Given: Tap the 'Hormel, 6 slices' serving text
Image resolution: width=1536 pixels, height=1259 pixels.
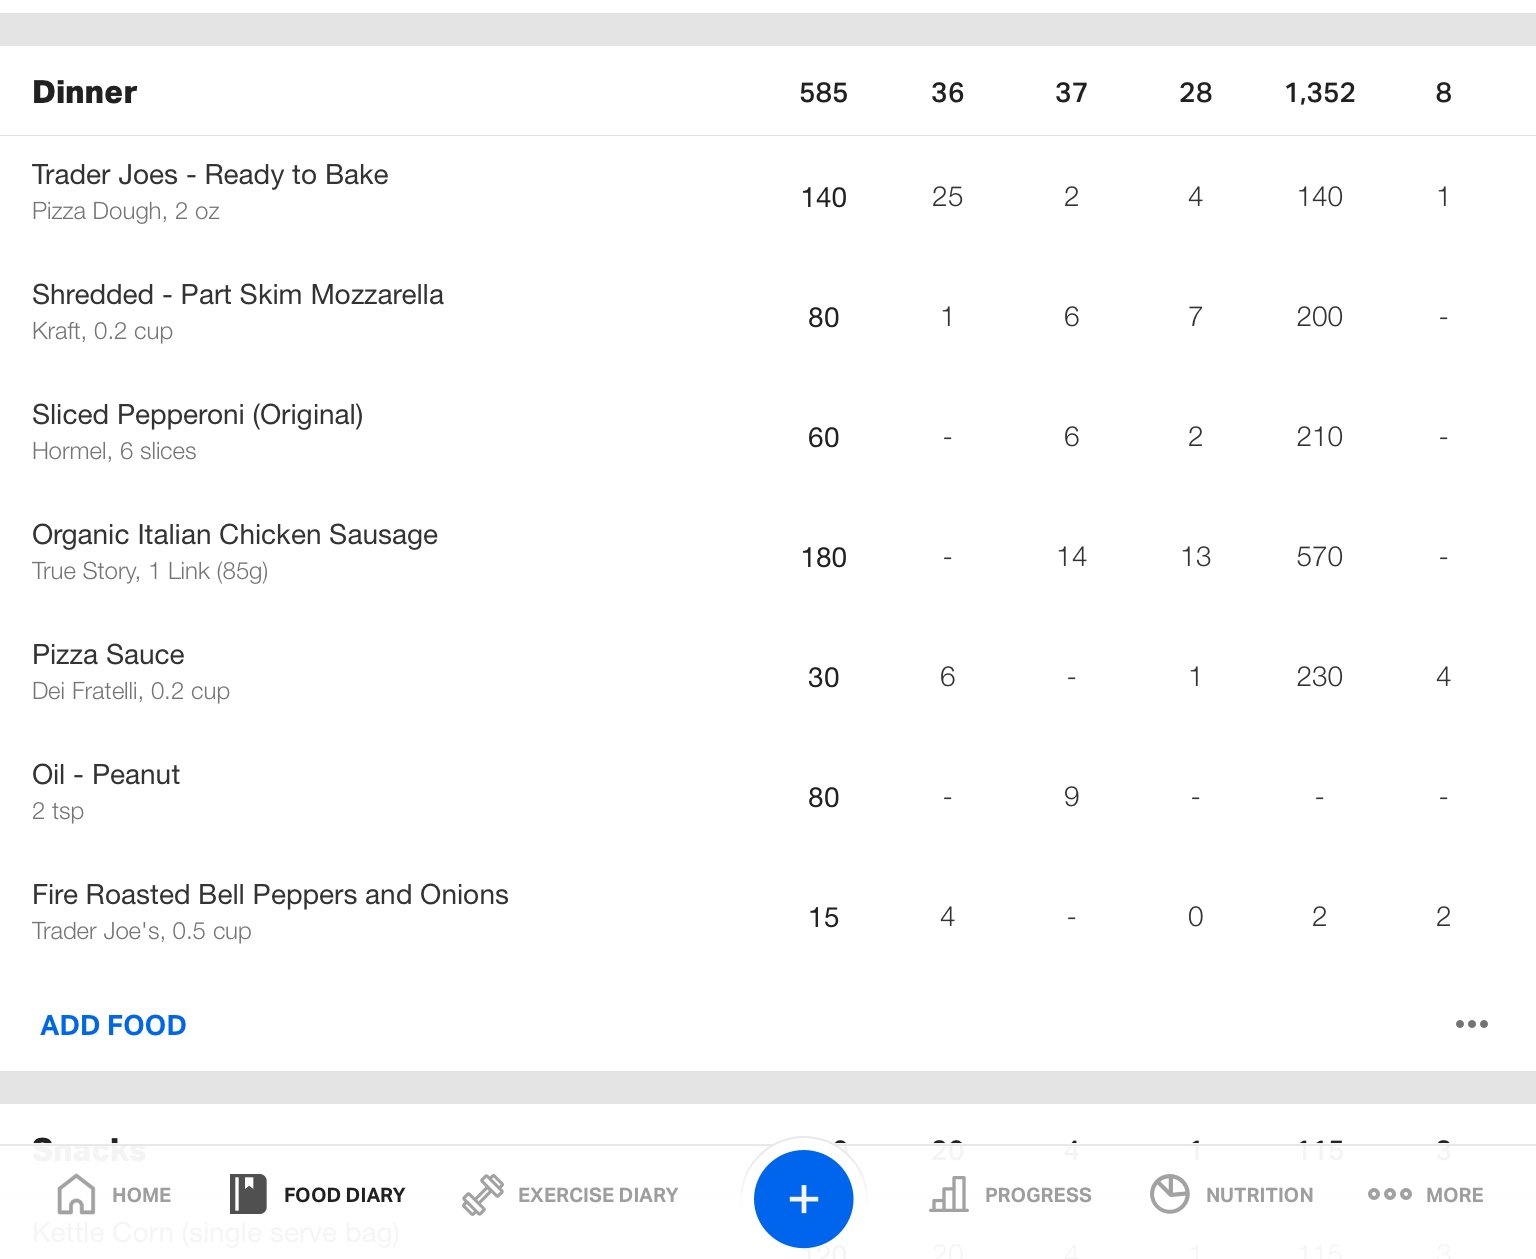Looking at the screenshot, I should coord(114,451).
